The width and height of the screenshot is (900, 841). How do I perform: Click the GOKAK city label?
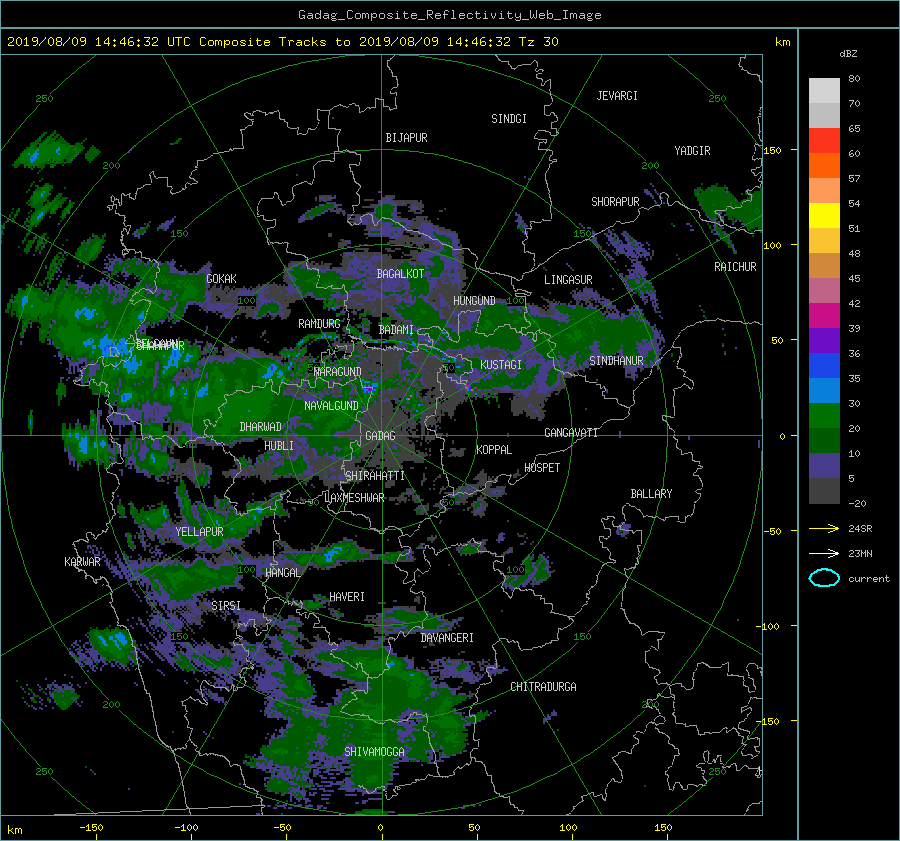pyautogui.click(x=221, y=278)
